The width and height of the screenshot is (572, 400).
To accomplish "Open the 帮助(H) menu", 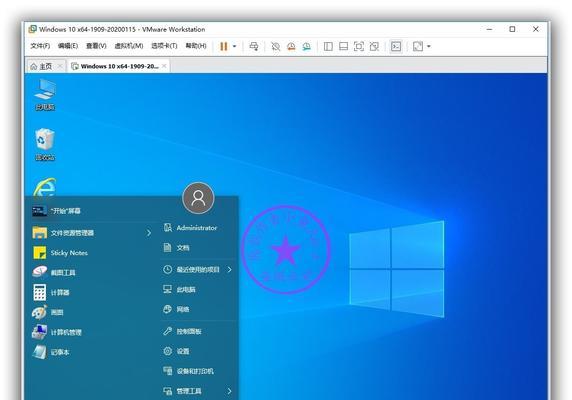I will 196,46.
